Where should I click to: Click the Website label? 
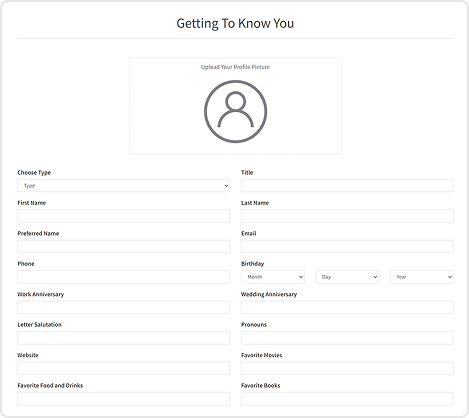[x=28, y=355]
